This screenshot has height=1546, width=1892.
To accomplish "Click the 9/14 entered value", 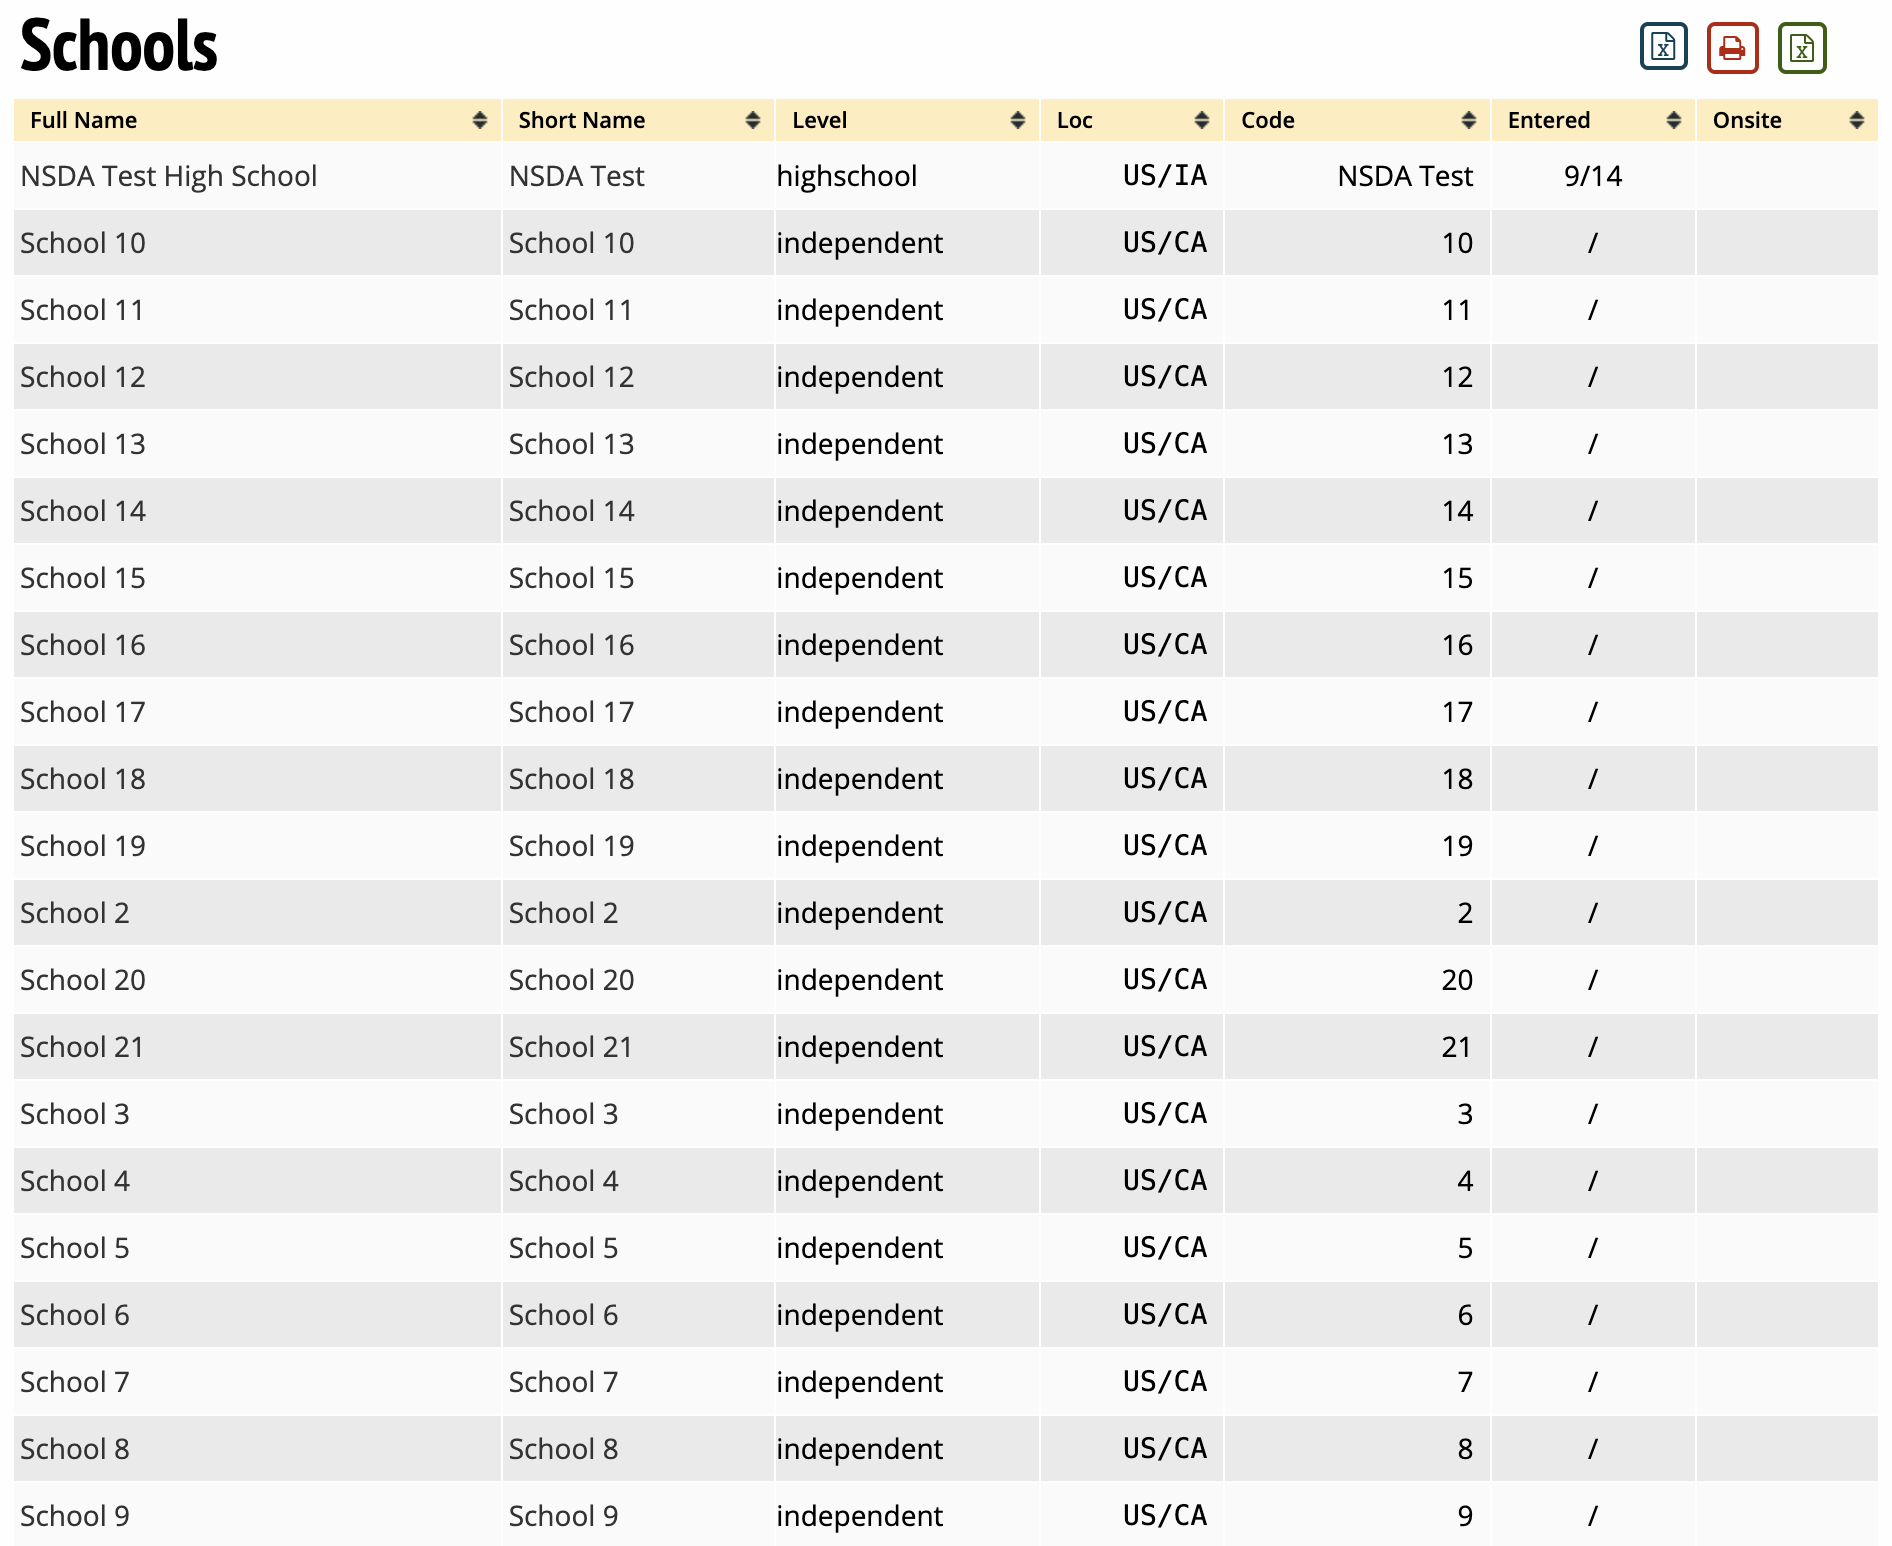I will [x=1592, y=176].
